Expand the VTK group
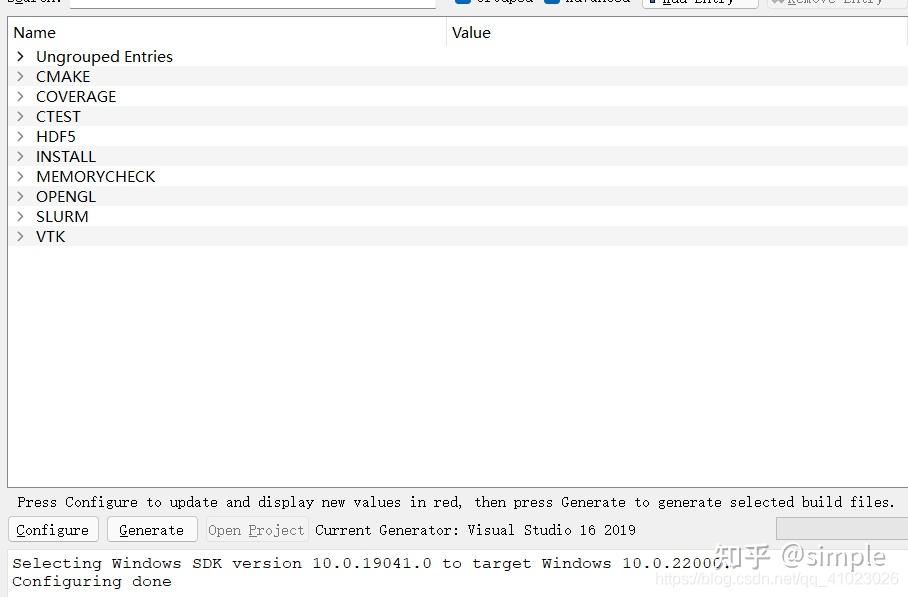908x597 pixels. click(20, 236)
